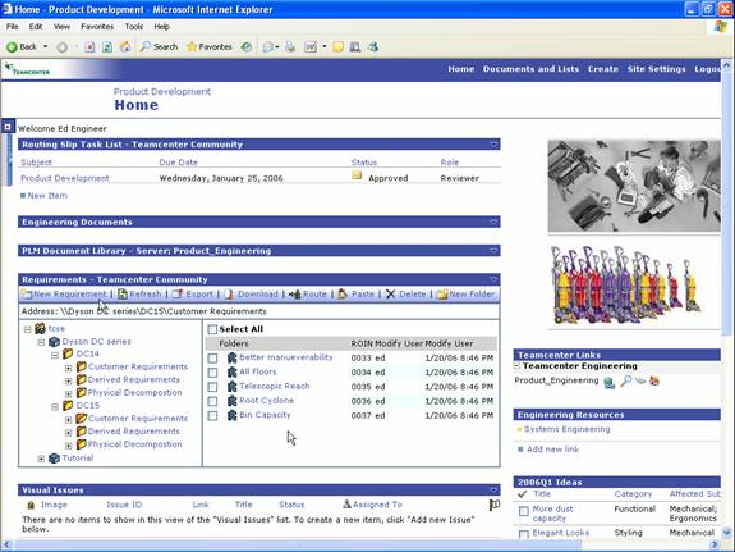This screenshot has height=552, width=735.
Task: Click the Mail toolbar icon
Action: (x=269, y=47)
